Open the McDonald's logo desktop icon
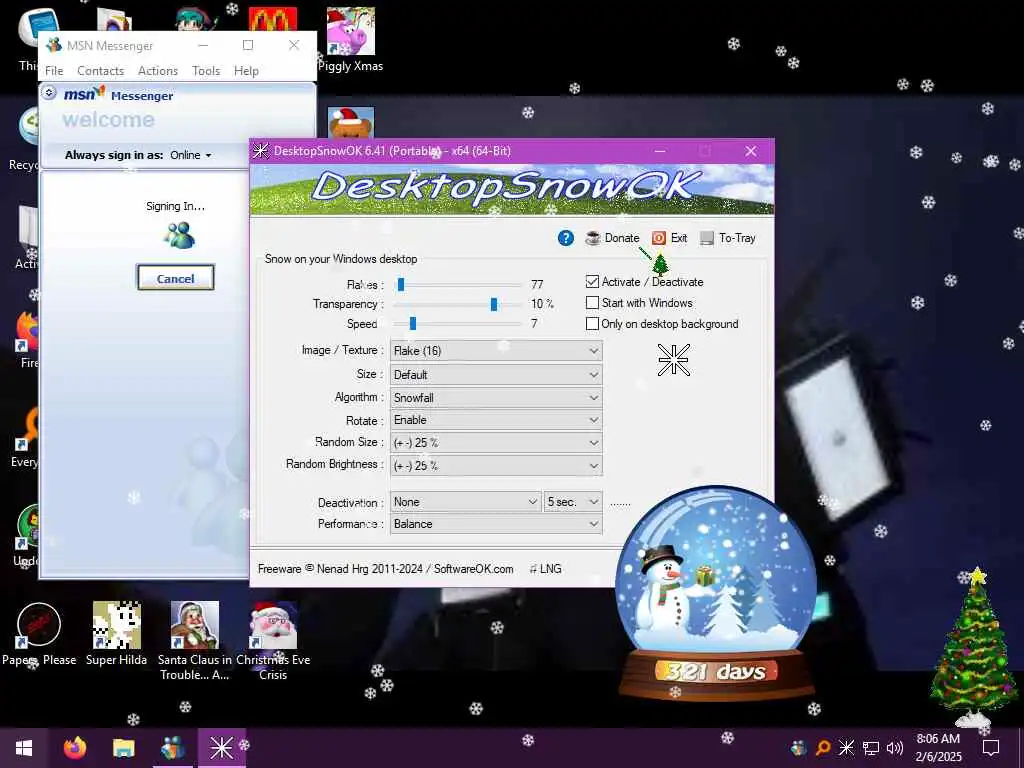The width and height of the screenshot is (1024, 768). pos(273,19)
